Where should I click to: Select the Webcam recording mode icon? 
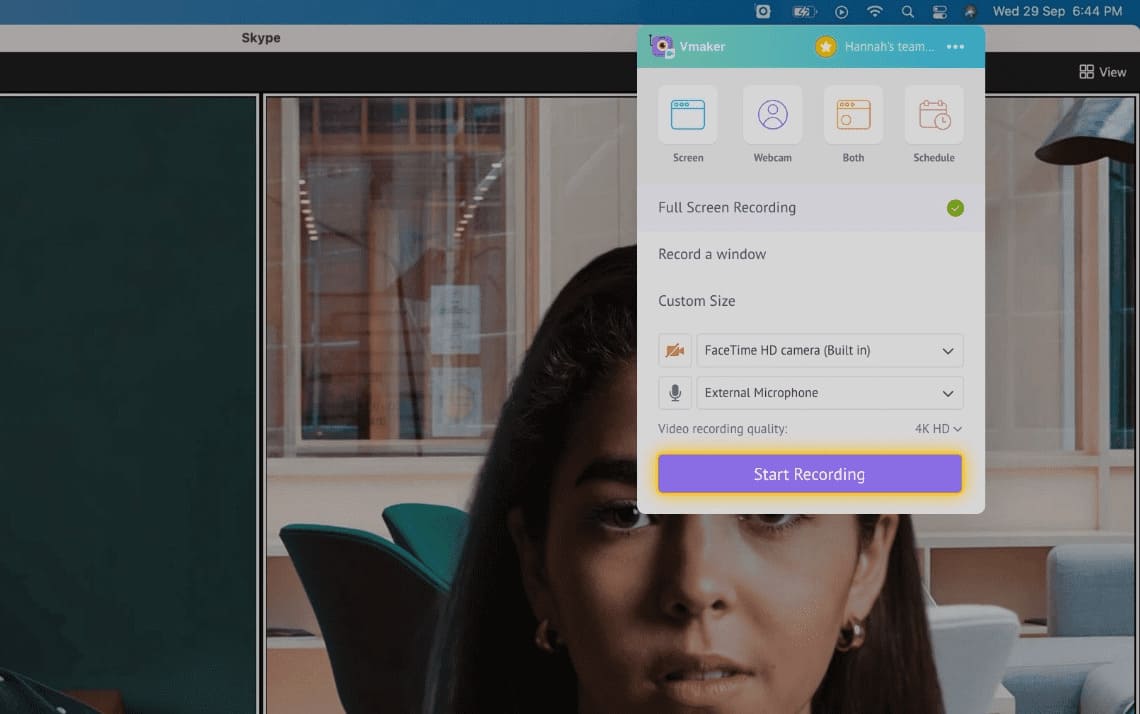(772, 114)
